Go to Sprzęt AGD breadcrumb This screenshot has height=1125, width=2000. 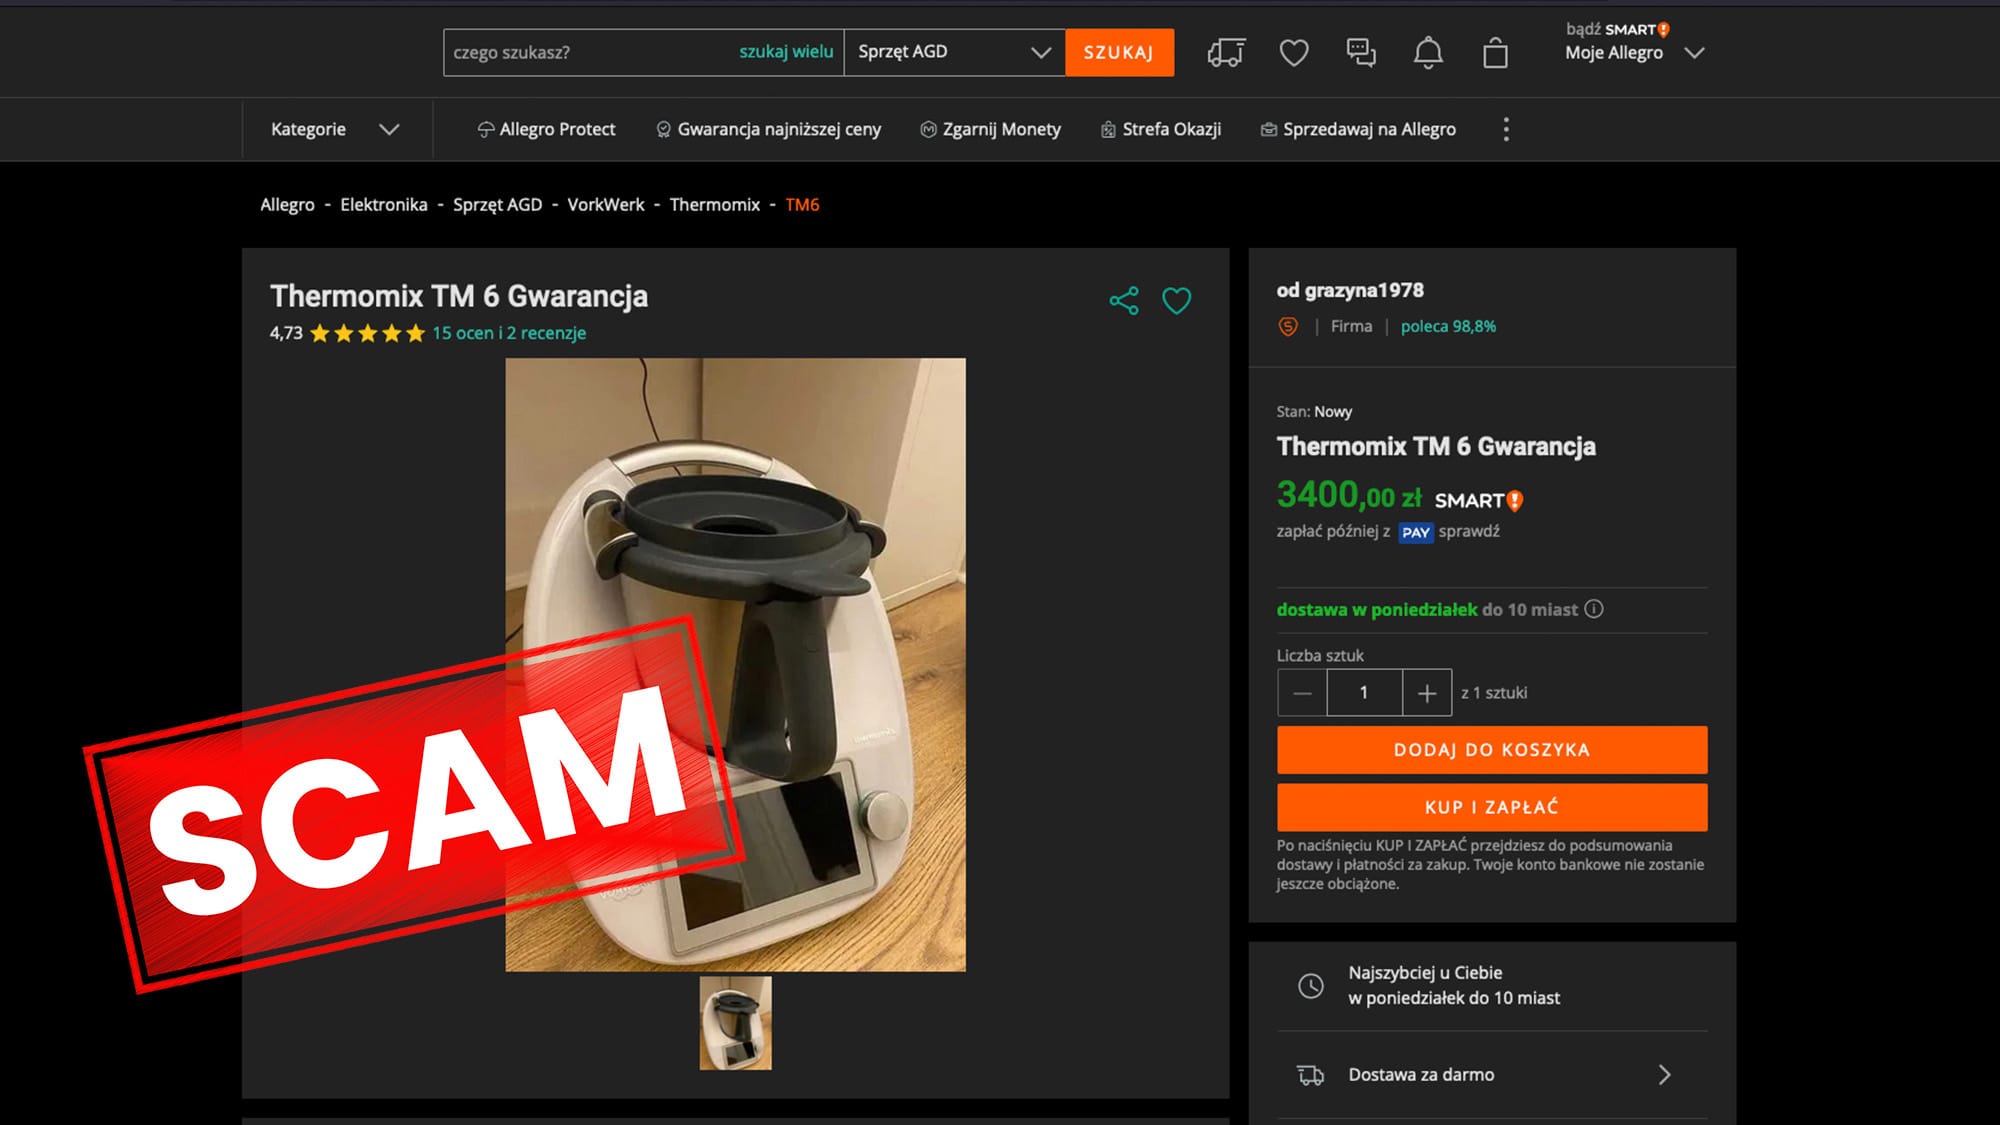(x=497, y=205)
